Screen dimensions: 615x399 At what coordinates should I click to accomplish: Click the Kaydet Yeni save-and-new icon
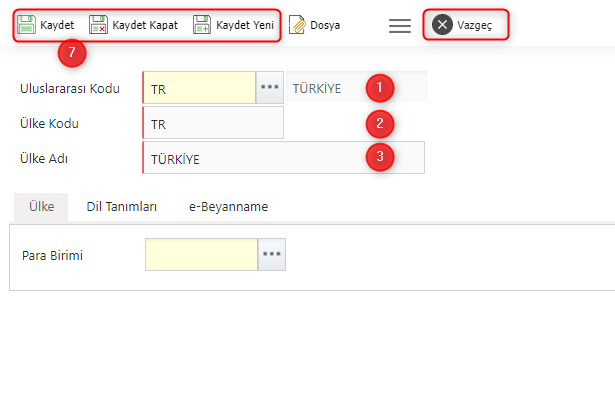tap(202, 25)
